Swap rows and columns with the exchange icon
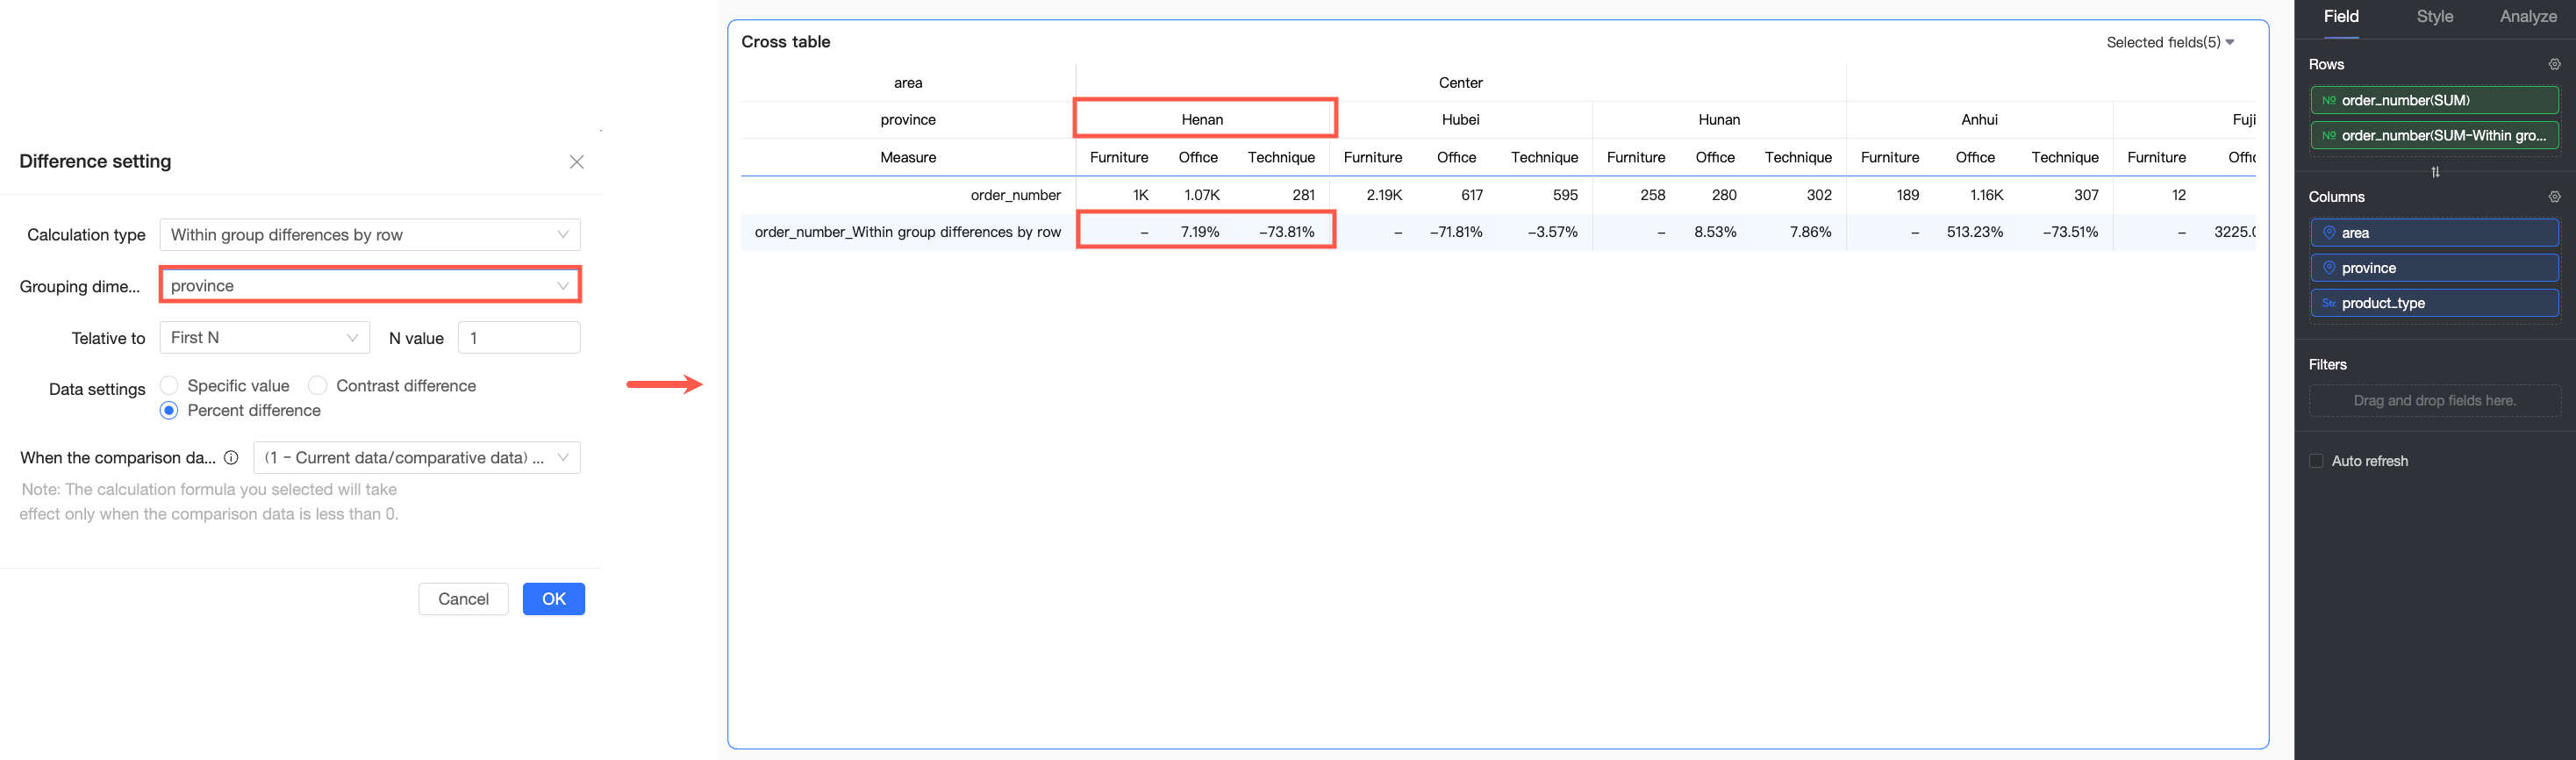This screenshot has width=2576, height=760. (2435, 172)
